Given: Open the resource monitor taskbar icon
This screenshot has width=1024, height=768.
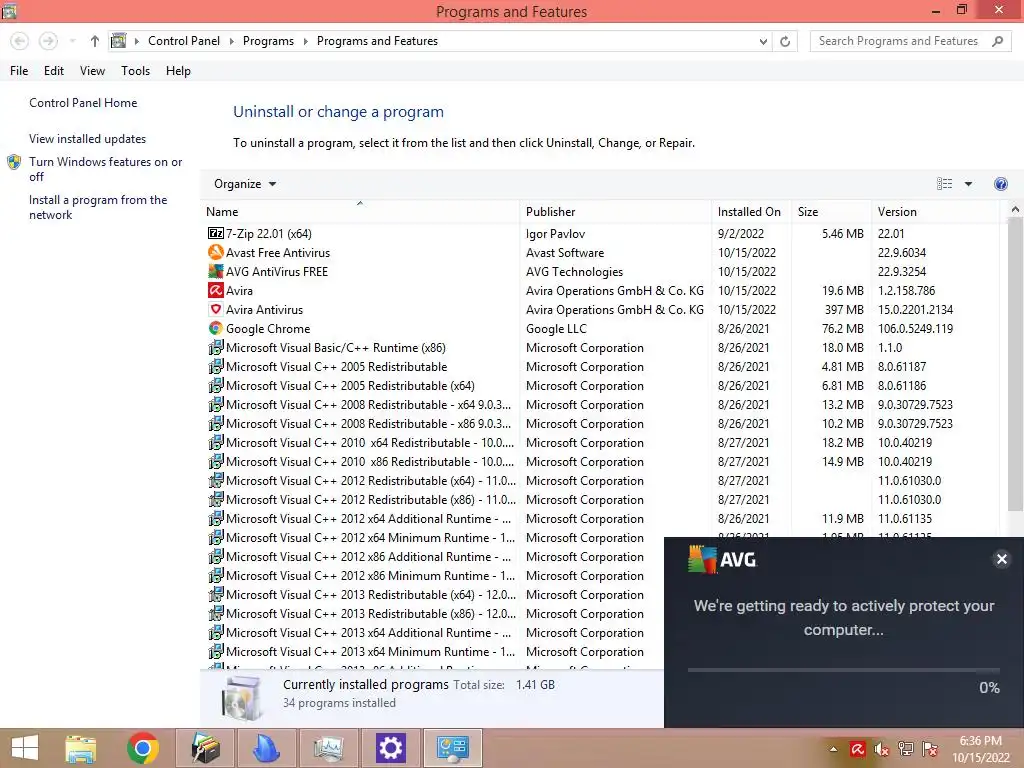Looking at the screenshot, I should pyautogui.click(x=328, y=748).
